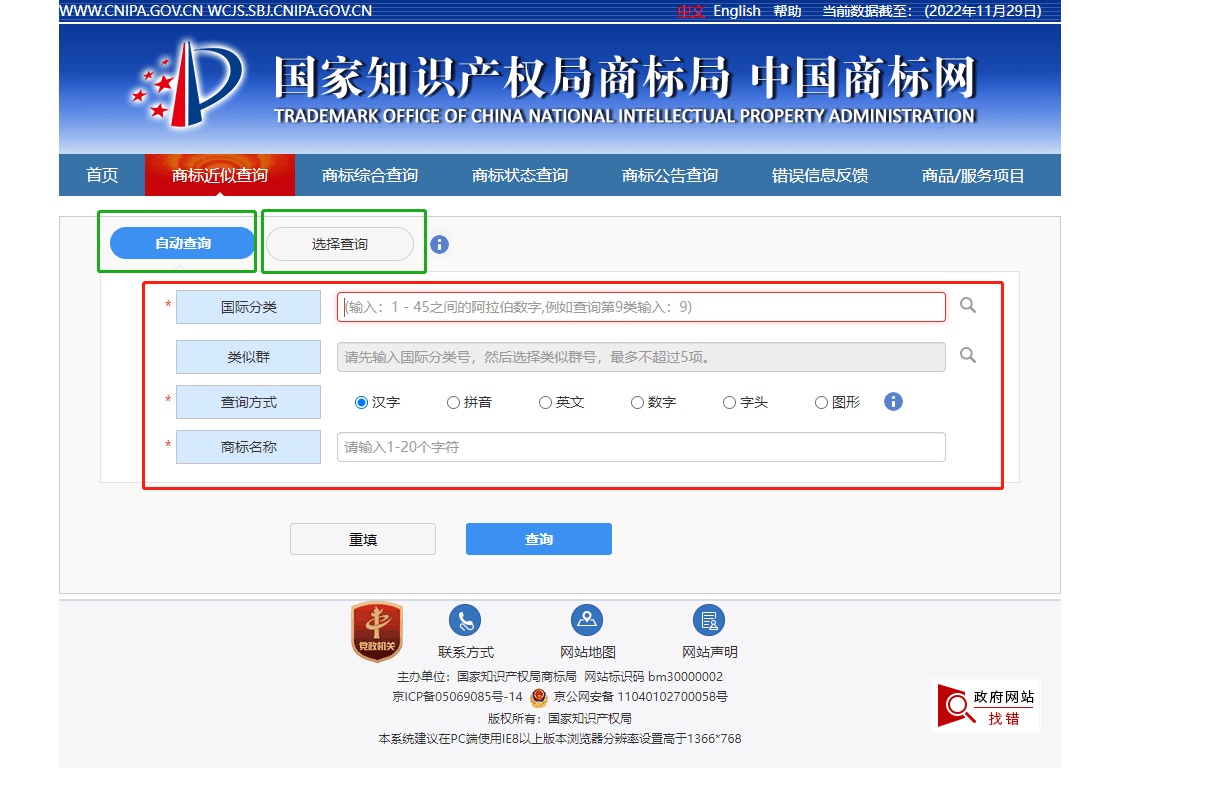Click the 网站声明 document icon

click(x=709, y=620)
